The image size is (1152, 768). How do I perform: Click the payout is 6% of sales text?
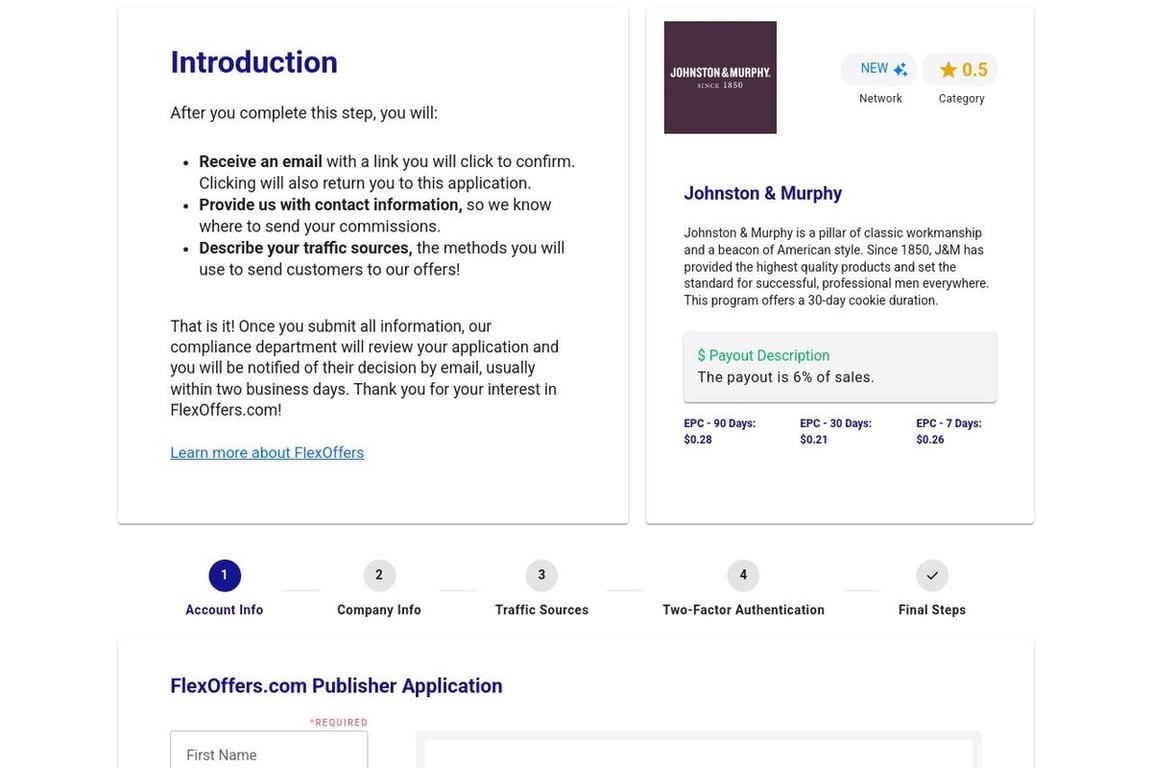tap(785, 377)
